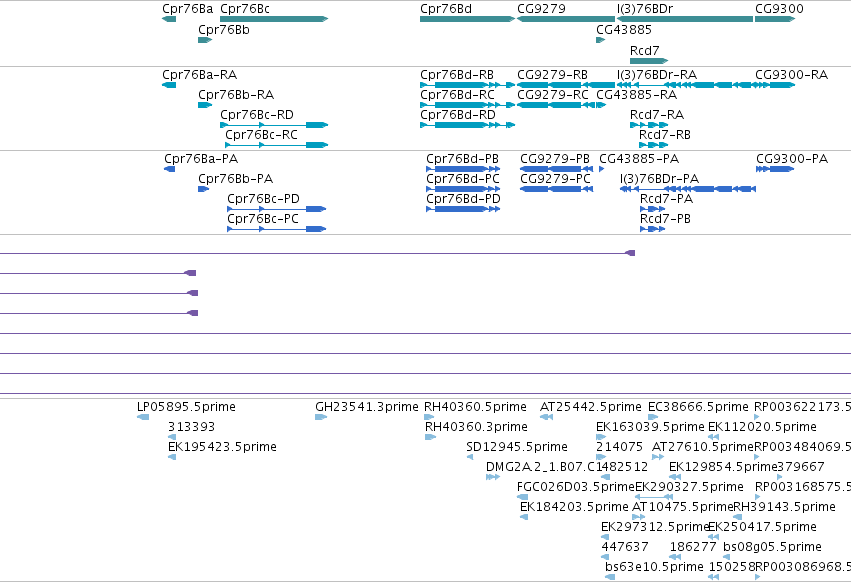This screenshot has width=851, height=582.
Task: Click the Cpr76Bd gene bar
Action: (467, 19)
